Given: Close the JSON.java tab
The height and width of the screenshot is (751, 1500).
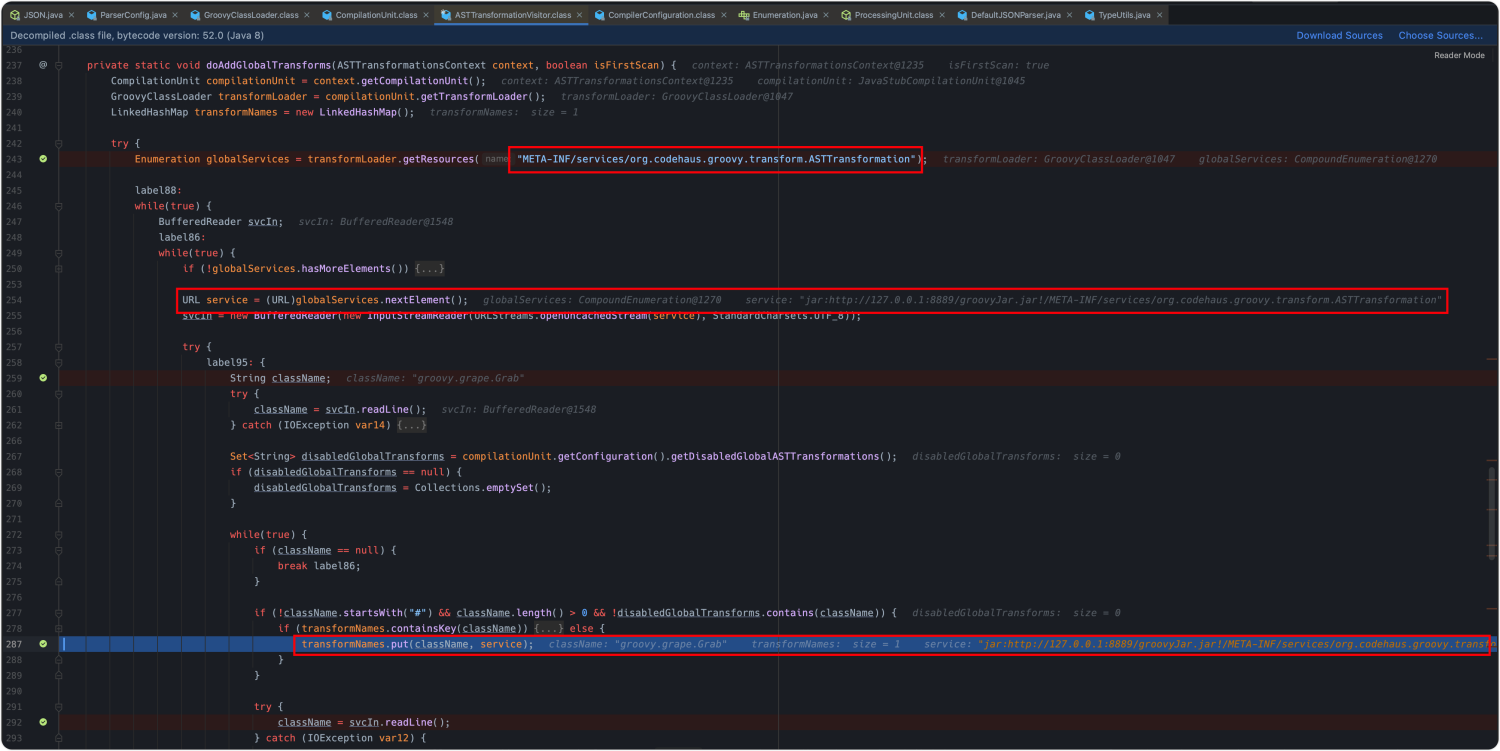Looking at the screenshot, I should click(74, 16).
